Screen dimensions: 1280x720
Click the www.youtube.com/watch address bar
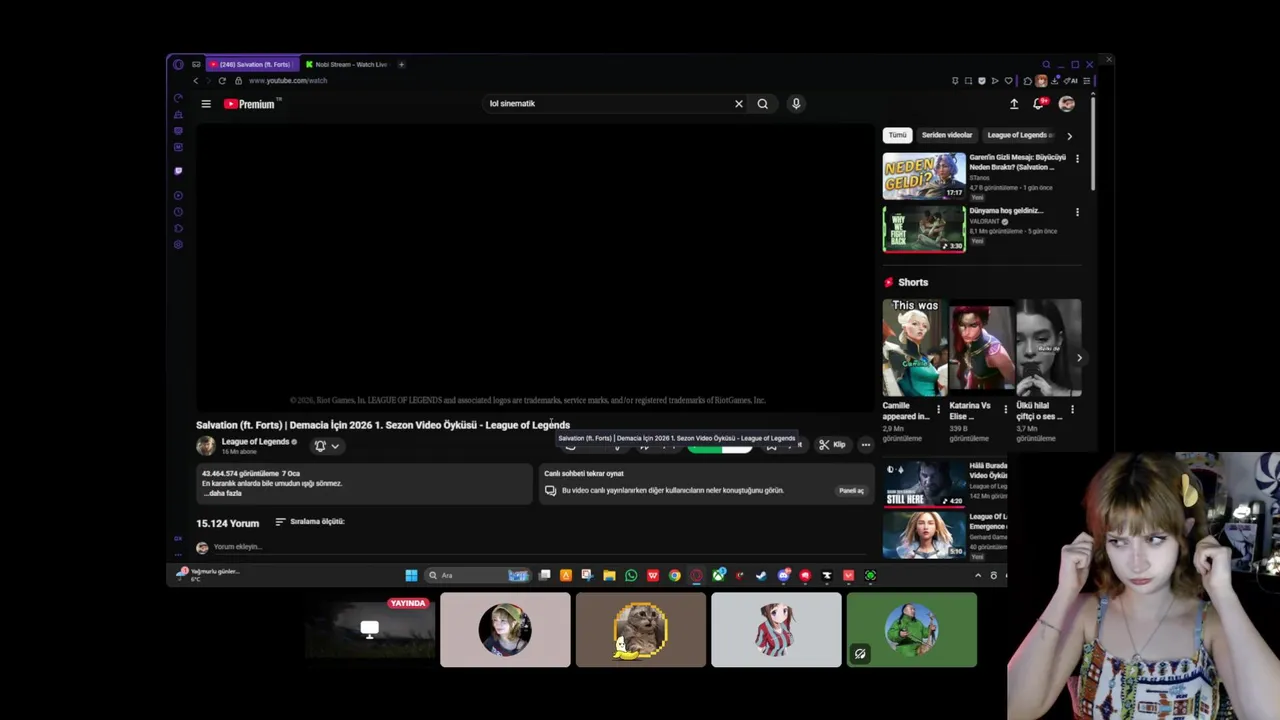pyautogui.click(x=288, y=81)
